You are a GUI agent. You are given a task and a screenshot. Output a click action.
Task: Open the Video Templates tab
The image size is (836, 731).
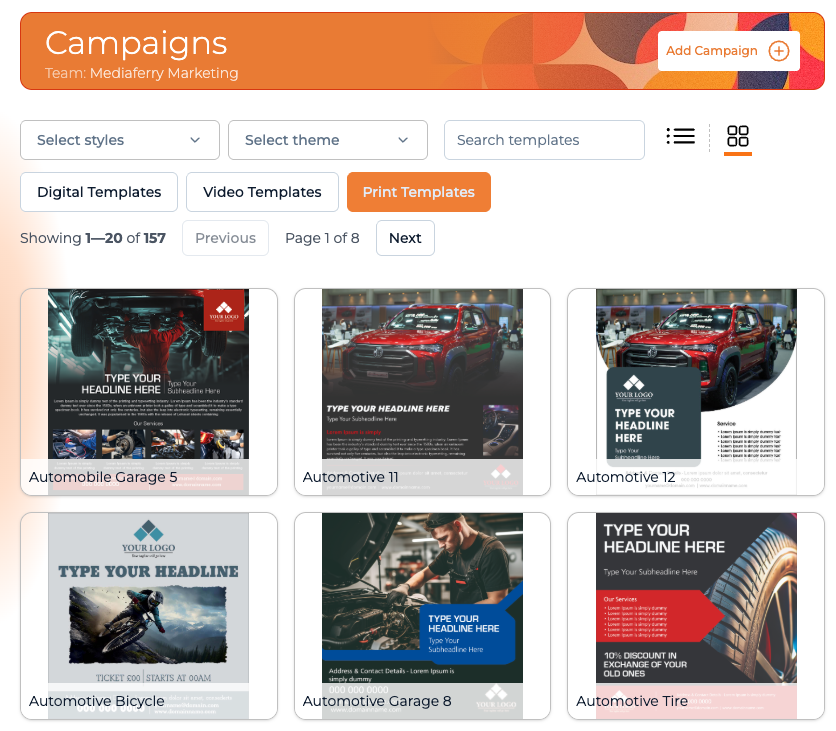[262, 192]
